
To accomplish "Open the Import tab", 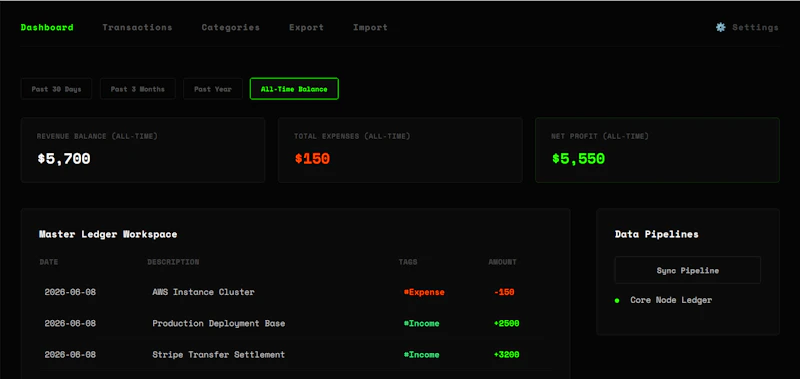I will (370, 28).
